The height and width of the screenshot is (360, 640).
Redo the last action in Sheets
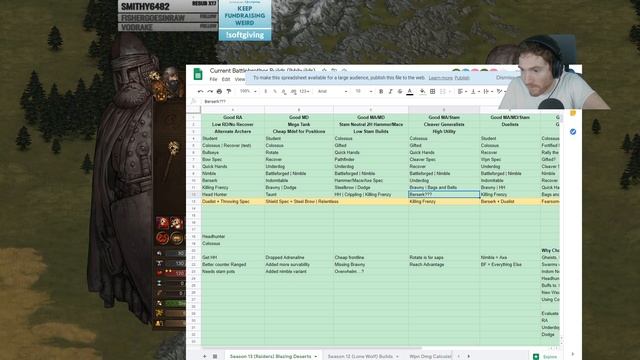coord(210,91)
